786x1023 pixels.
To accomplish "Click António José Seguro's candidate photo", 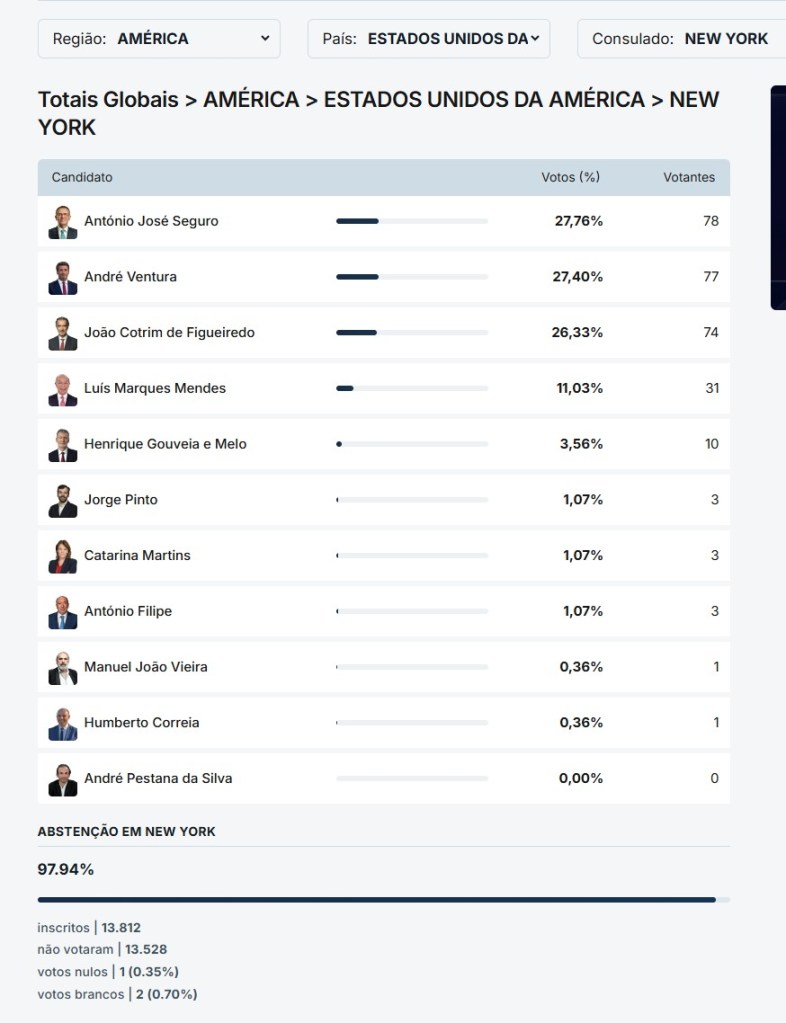I will pyautogui.click(x=62, y=222).
